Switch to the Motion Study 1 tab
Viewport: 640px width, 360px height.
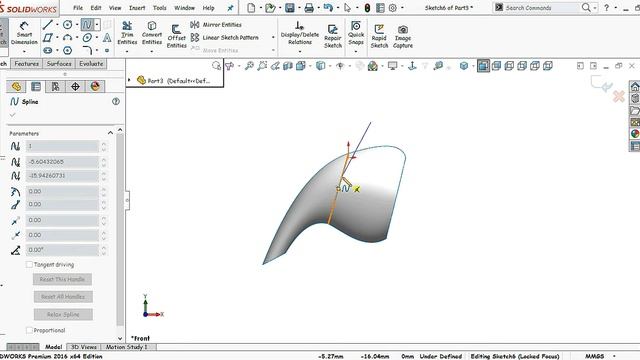pyautogui.click(x=127, y=347)
